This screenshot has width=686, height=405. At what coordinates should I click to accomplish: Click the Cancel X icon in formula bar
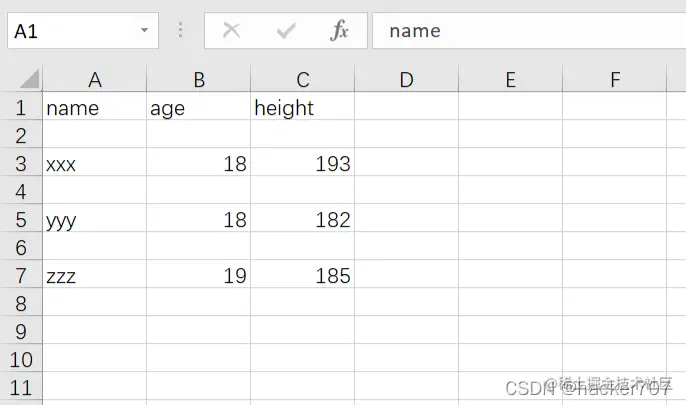[x=231, y=31]
